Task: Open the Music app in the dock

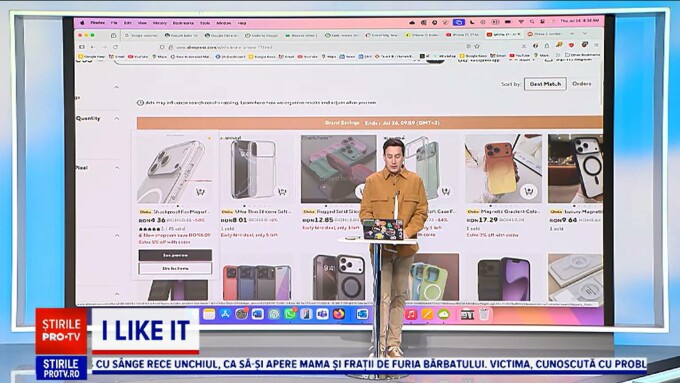Action: [410, 314]
